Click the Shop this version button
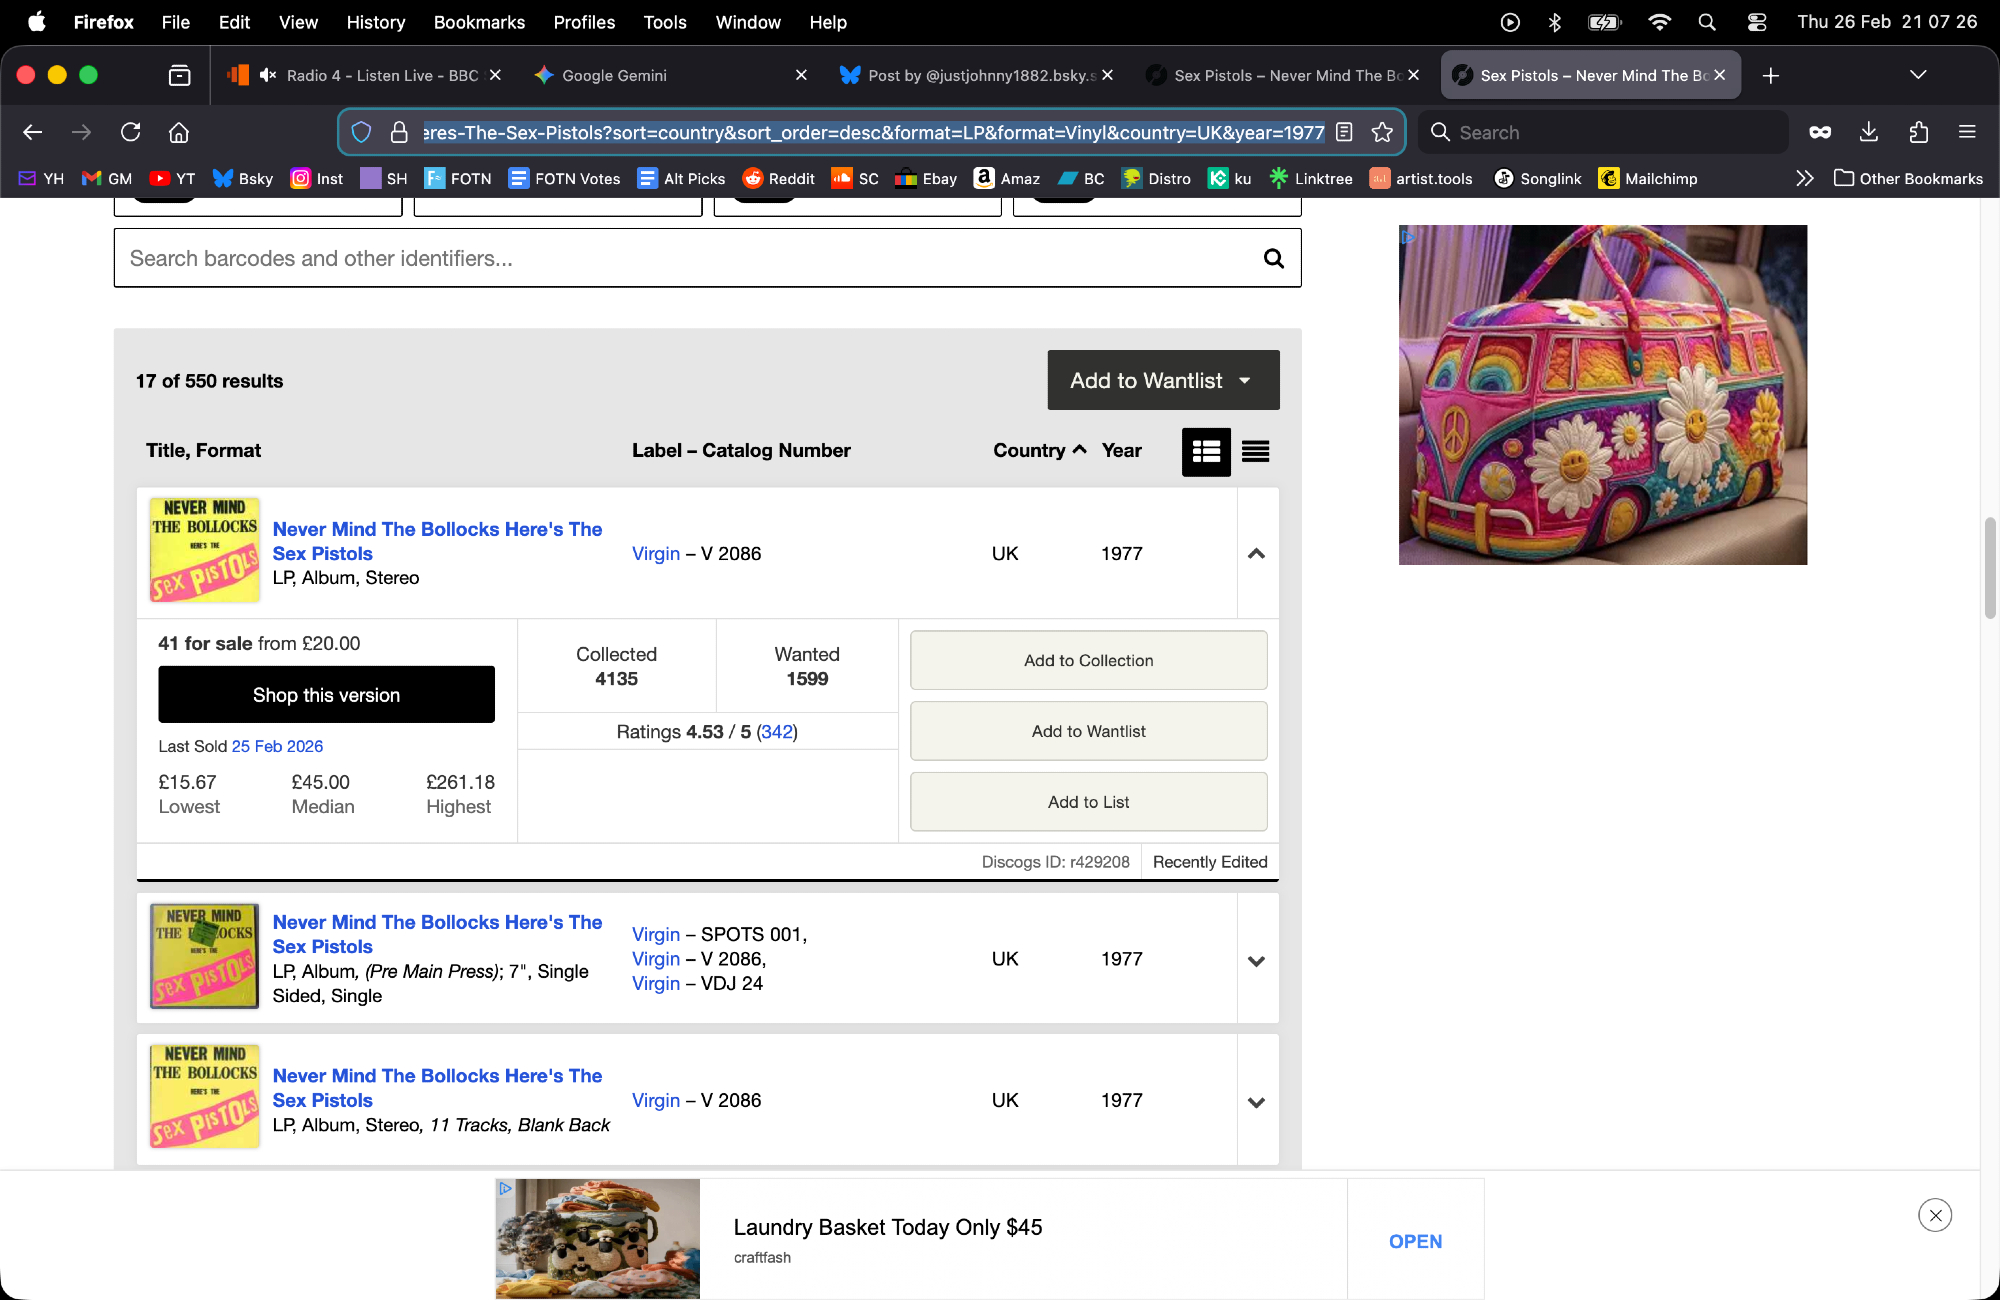This screenshot has height=1300, width=2000. 326,695
